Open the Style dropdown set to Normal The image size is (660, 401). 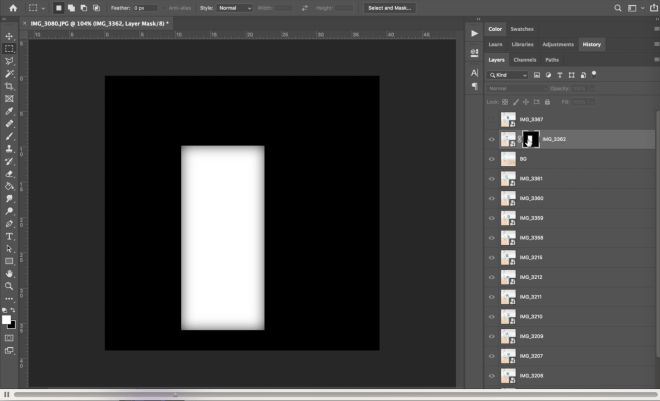click(x=234, y=8)
